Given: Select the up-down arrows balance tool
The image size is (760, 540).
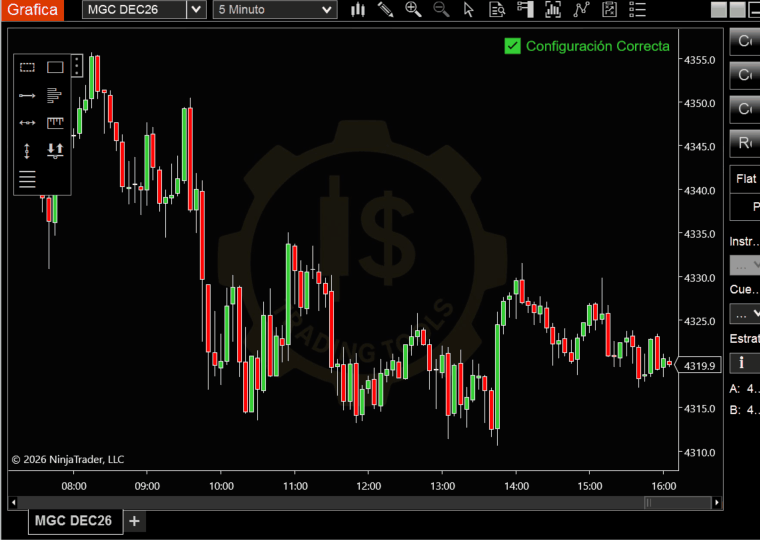Looking at the screenshot, I should pos(55,151).
